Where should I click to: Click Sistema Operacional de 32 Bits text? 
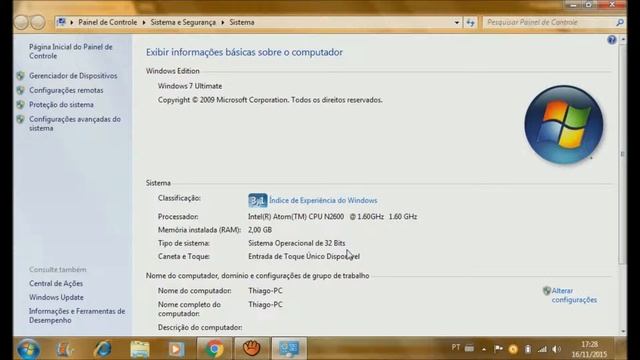click(296, 243)
